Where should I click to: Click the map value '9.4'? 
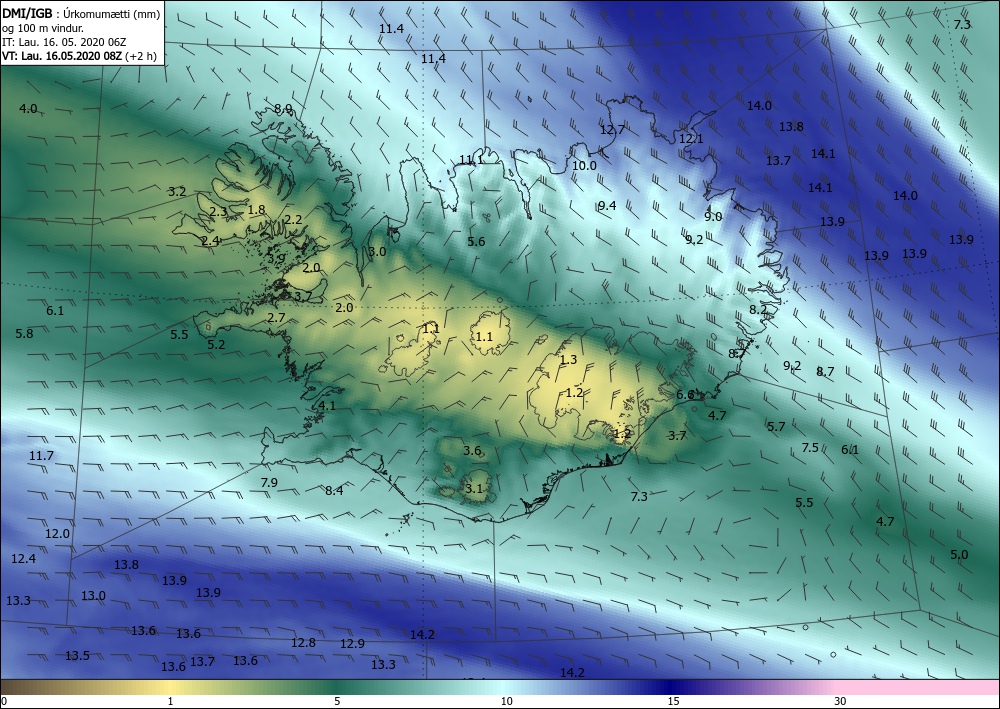(x=607, y=205)
